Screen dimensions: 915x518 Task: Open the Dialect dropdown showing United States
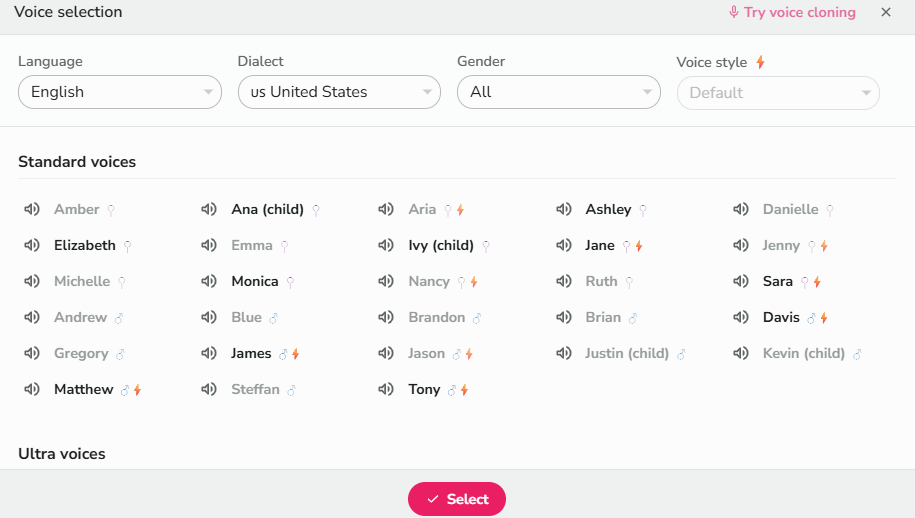(x=339, y=92)
